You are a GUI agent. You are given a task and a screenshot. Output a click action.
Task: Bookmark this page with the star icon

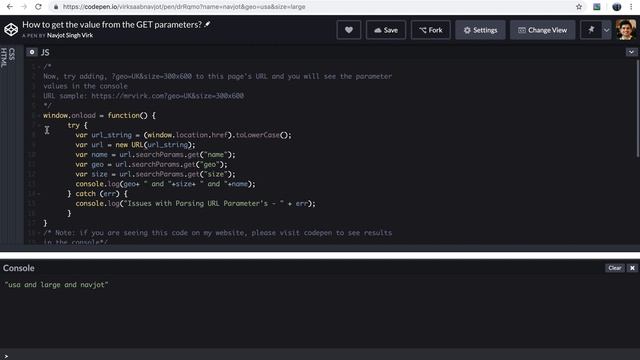point(579,7)
